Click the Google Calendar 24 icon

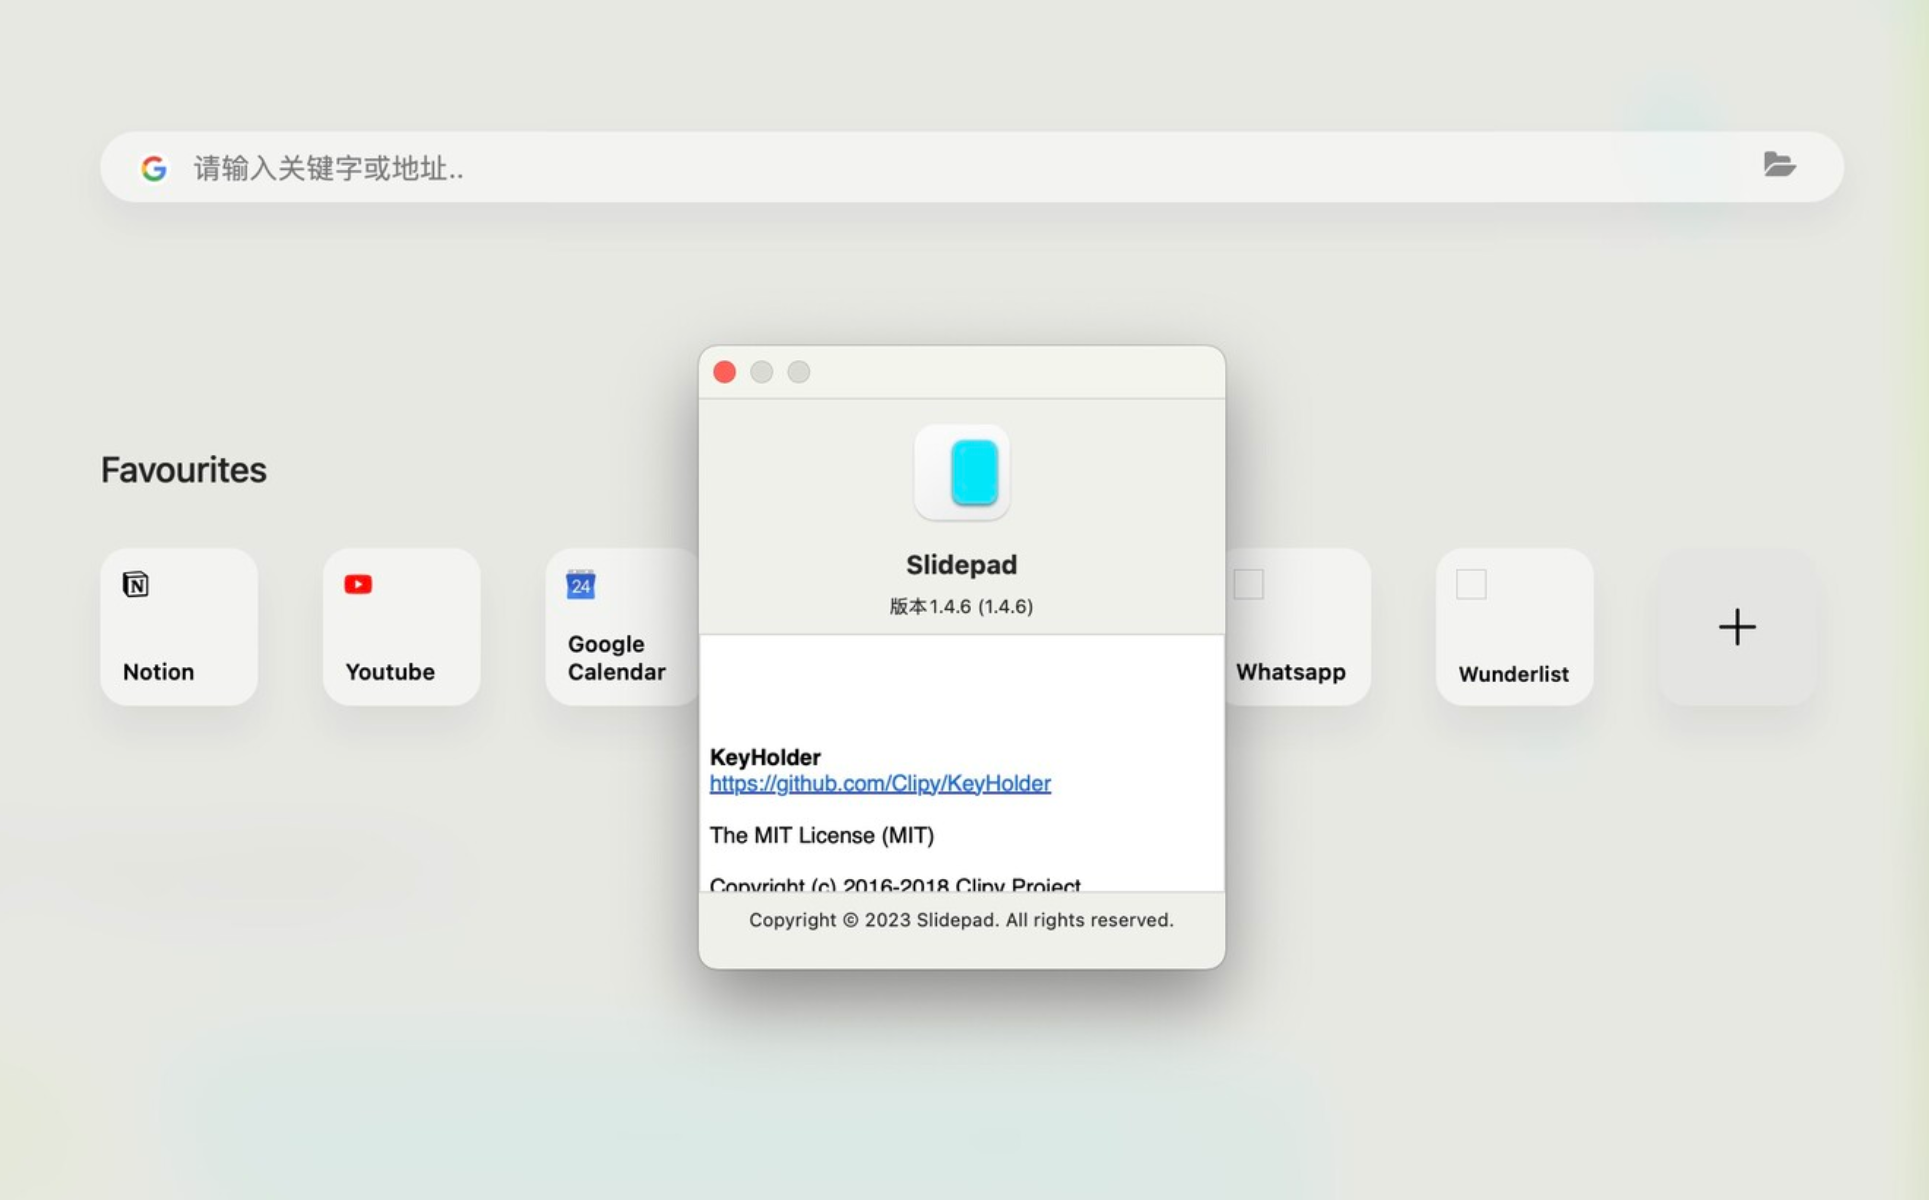(x=581, y=585)
